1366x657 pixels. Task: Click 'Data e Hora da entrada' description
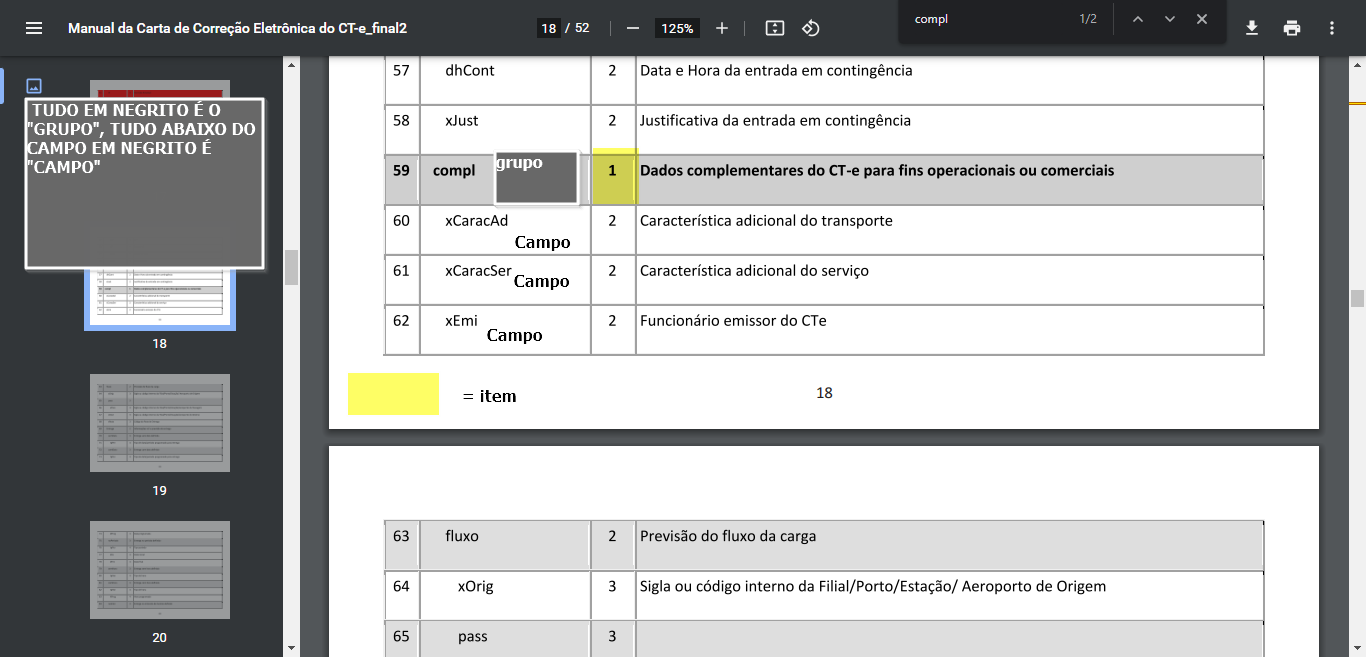(x=776, y=71)
